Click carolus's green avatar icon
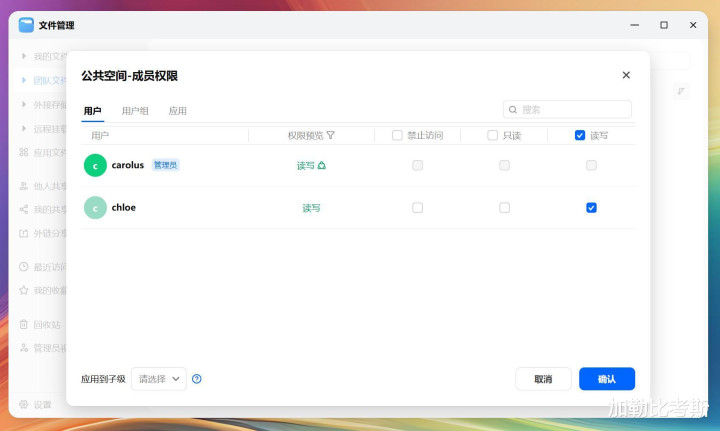 (x=95, y=165)
